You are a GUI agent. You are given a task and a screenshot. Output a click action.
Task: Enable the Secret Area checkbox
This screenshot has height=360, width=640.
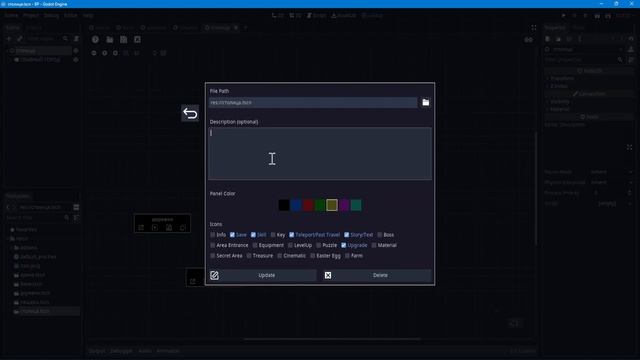point(213,256)
